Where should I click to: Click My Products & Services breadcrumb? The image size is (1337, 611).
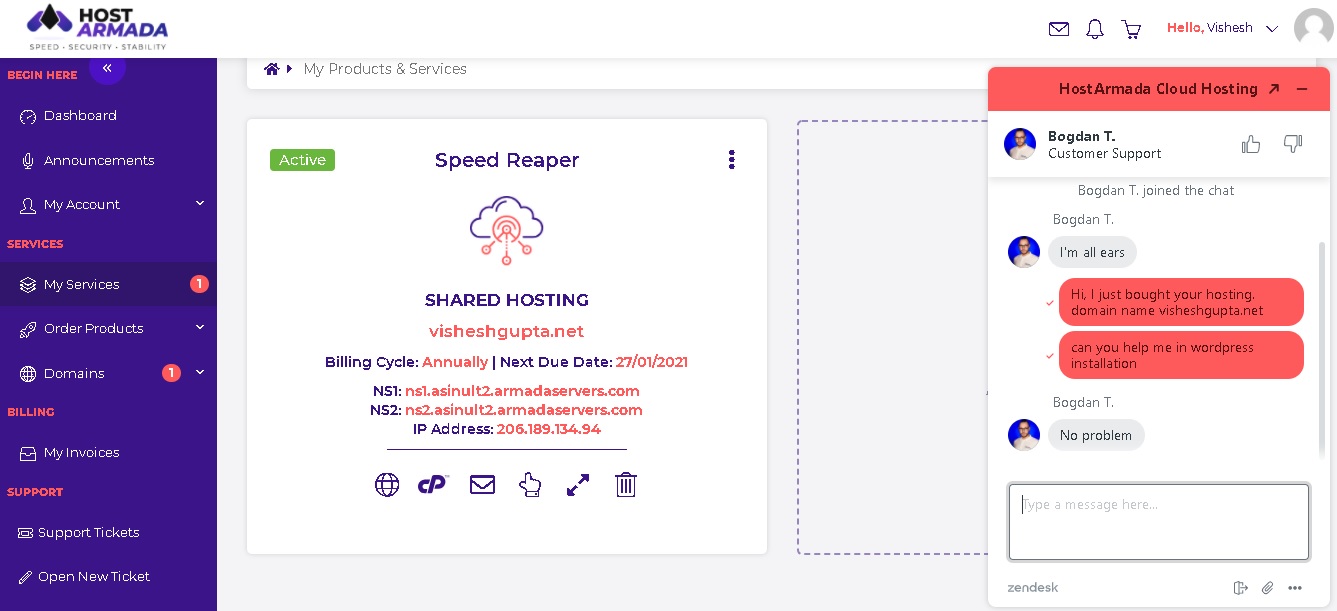tap(385, 69)
